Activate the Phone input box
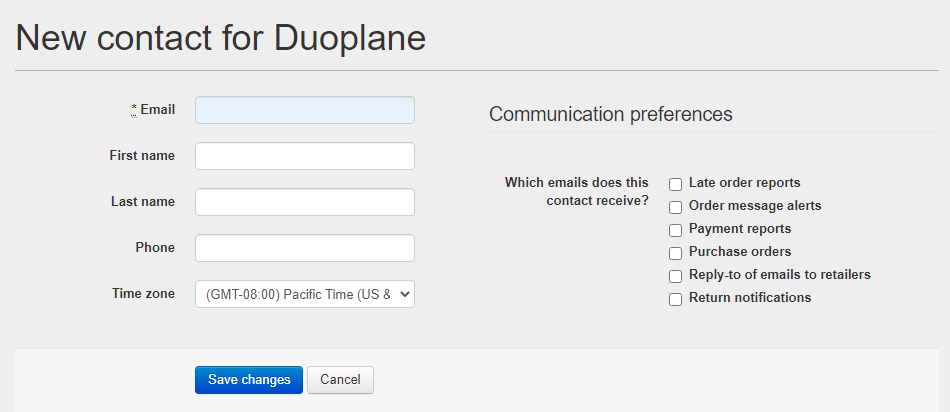The width and height of the screenshot is (950, 412). click(305, 248)
